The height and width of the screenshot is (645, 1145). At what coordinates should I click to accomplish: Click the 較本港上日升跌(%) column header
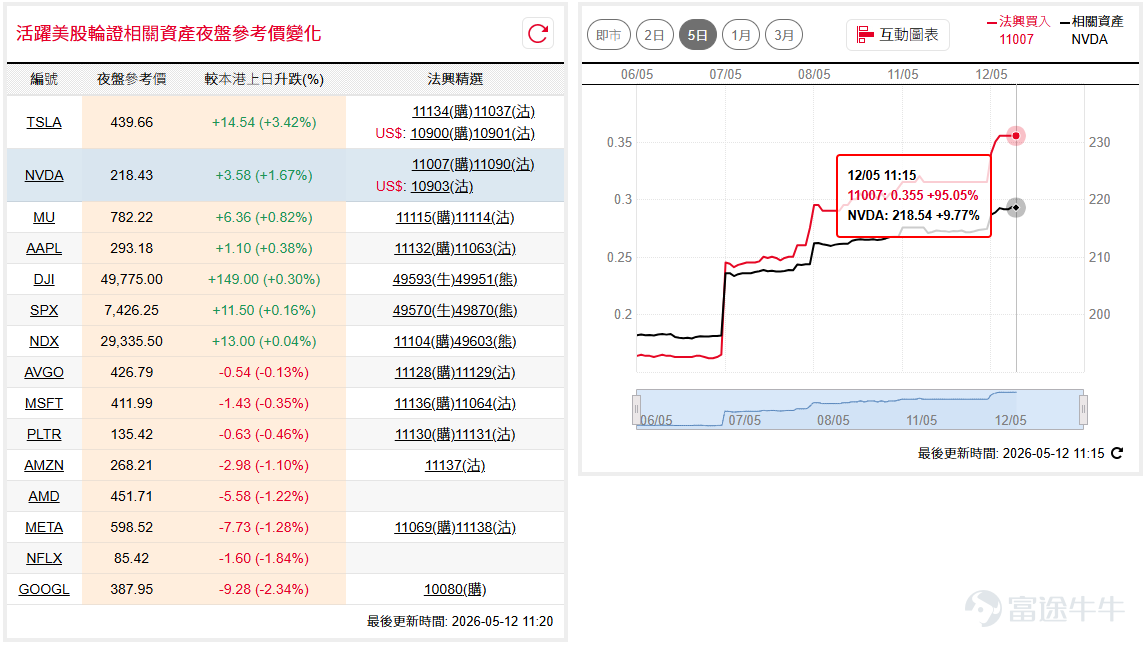(x=264, y=79)
